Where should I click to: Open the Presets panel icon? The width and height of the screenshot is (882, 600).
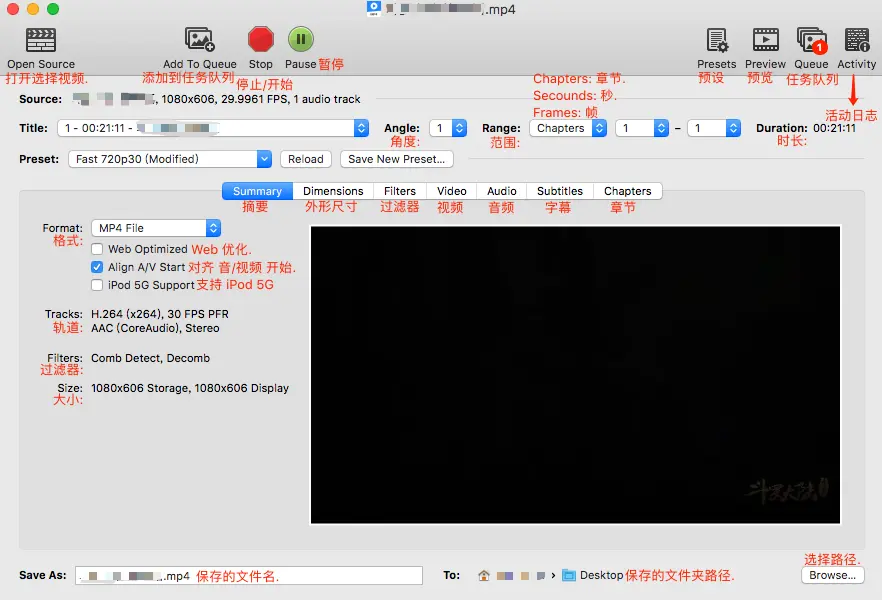[717, 40]
